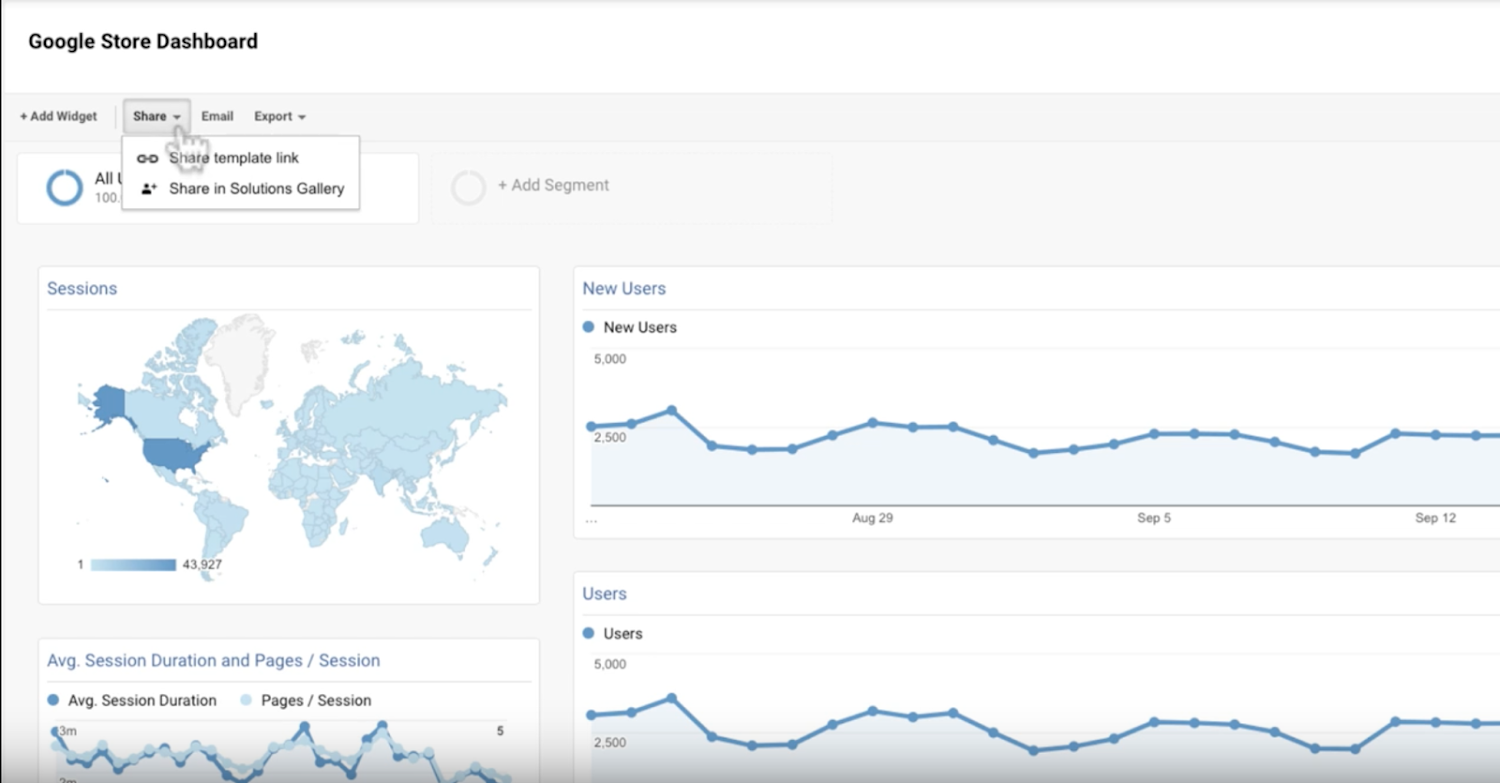Click the "Sep 5" axis label
The image size is (1500, 783).
(1154, 518)
